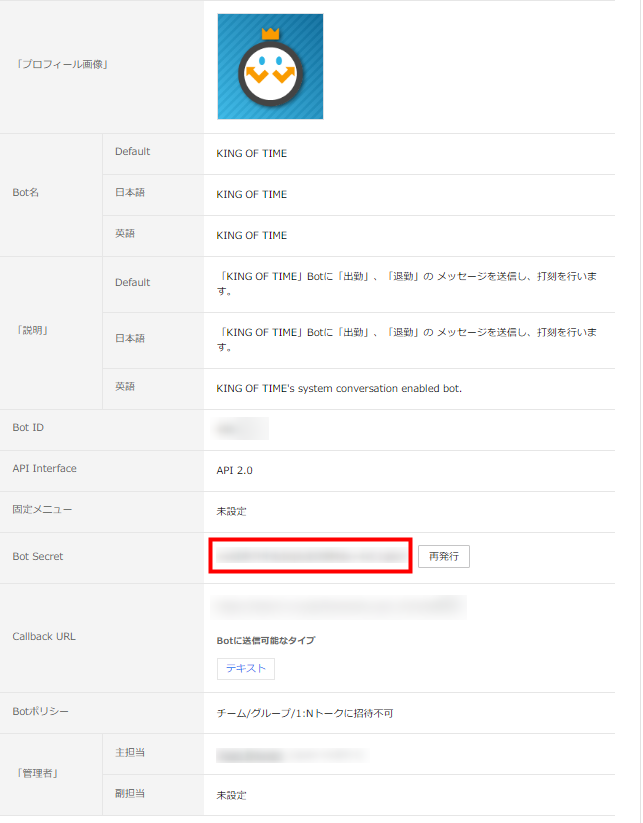Click the 「説明」 label

32,331
